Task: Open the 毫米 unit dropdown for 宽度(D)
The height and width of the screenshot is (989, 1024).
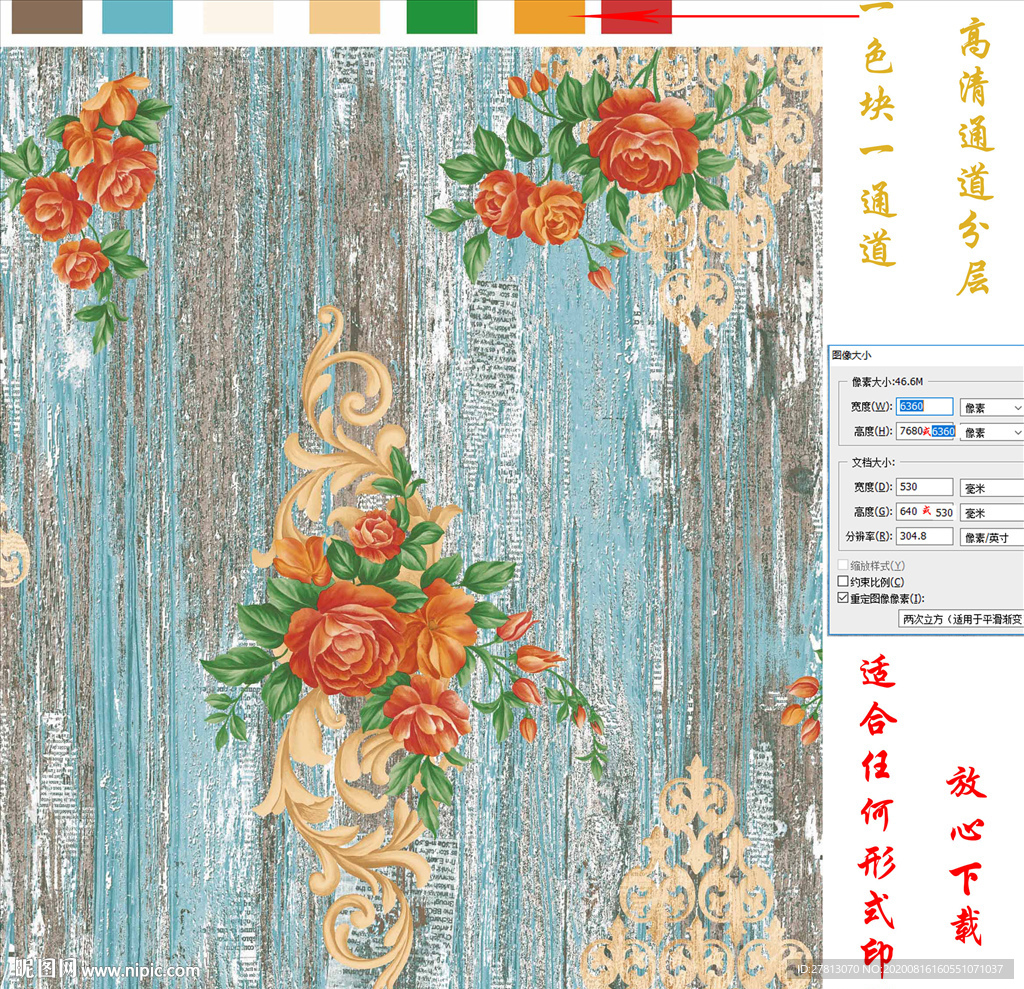Action: (x=991, y=488)
